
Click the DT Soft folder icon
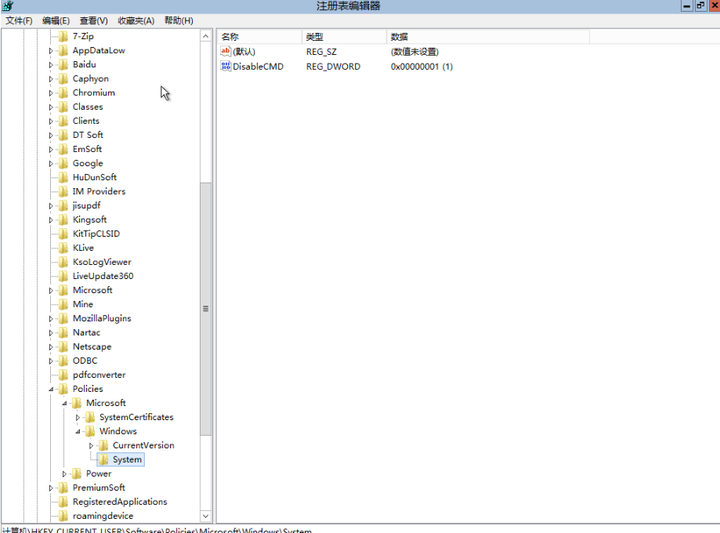(63, 135)
